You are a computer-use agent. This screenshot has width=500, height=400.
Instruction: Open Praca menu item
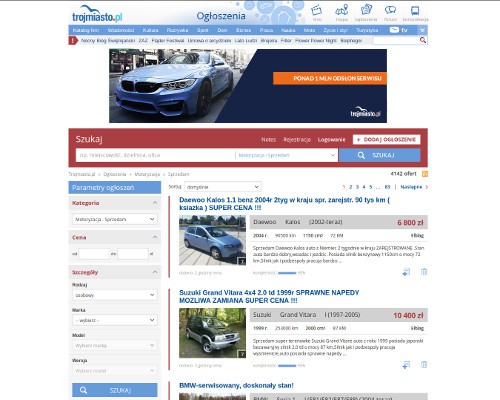(x=266, y=30)
